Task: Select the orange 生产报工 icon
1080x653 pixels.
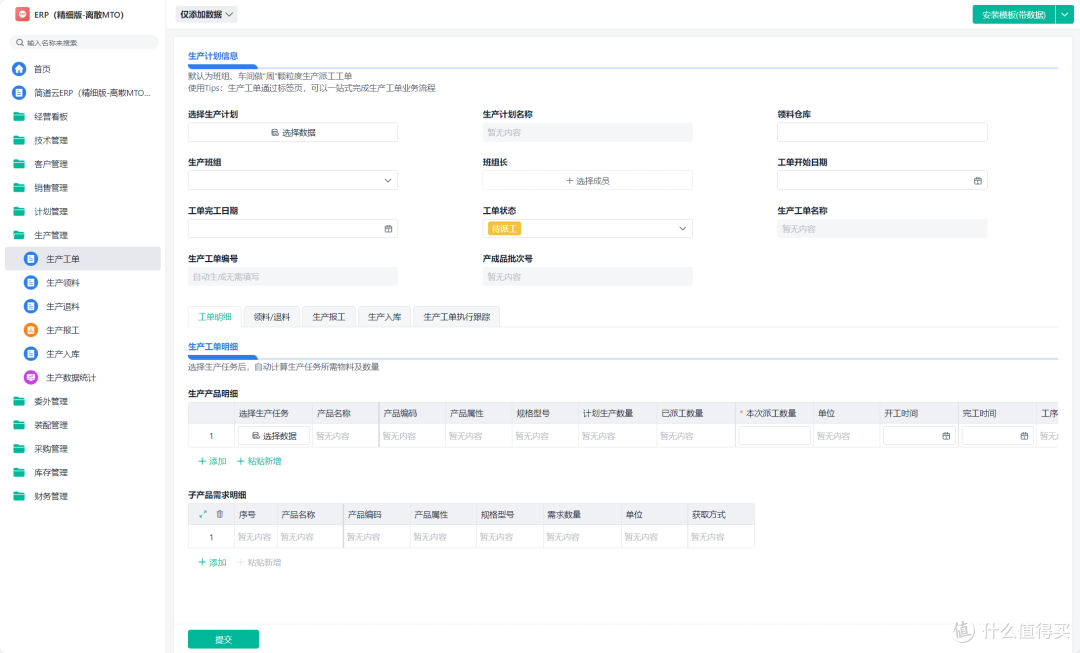Action: (31, 330)
